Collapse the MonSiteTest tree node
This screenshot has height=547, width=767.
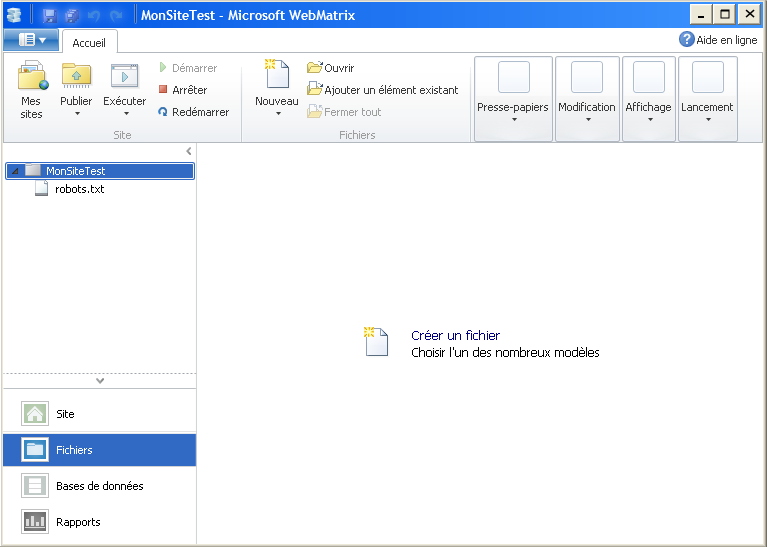click(x=13, y=171)
